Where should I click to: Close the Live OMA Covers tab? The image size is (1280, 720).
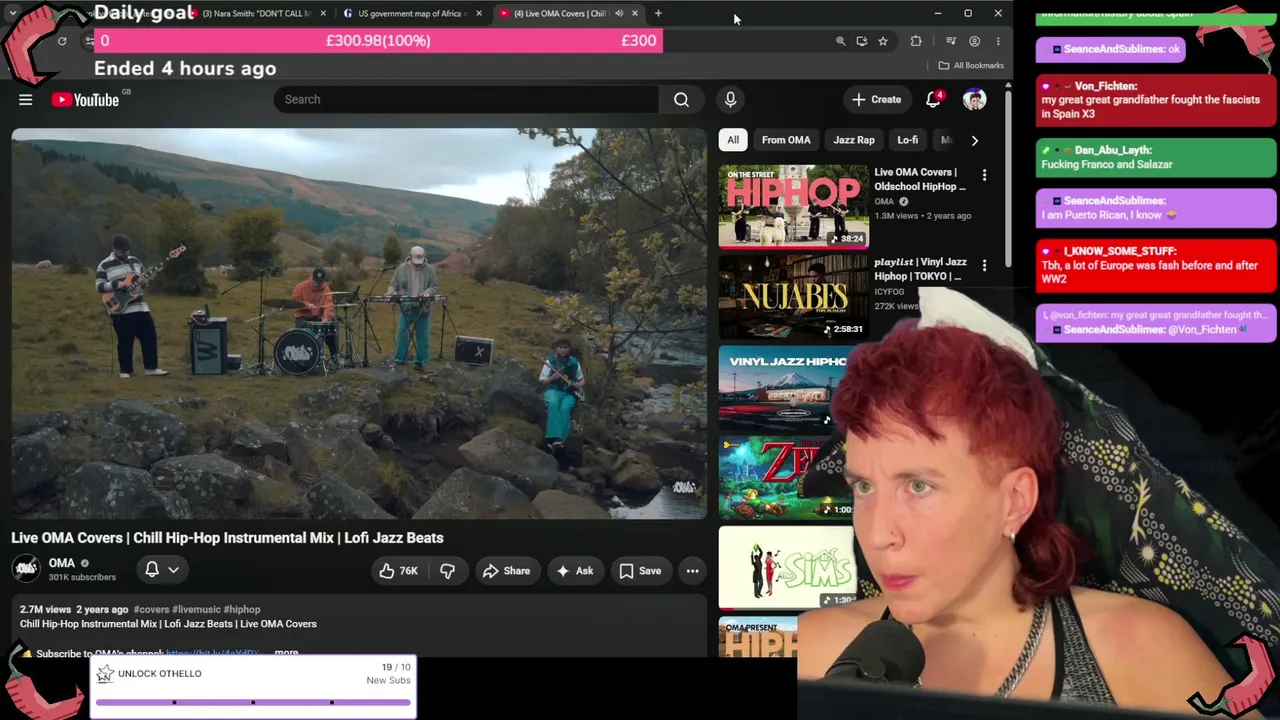[x=634, y=13]
